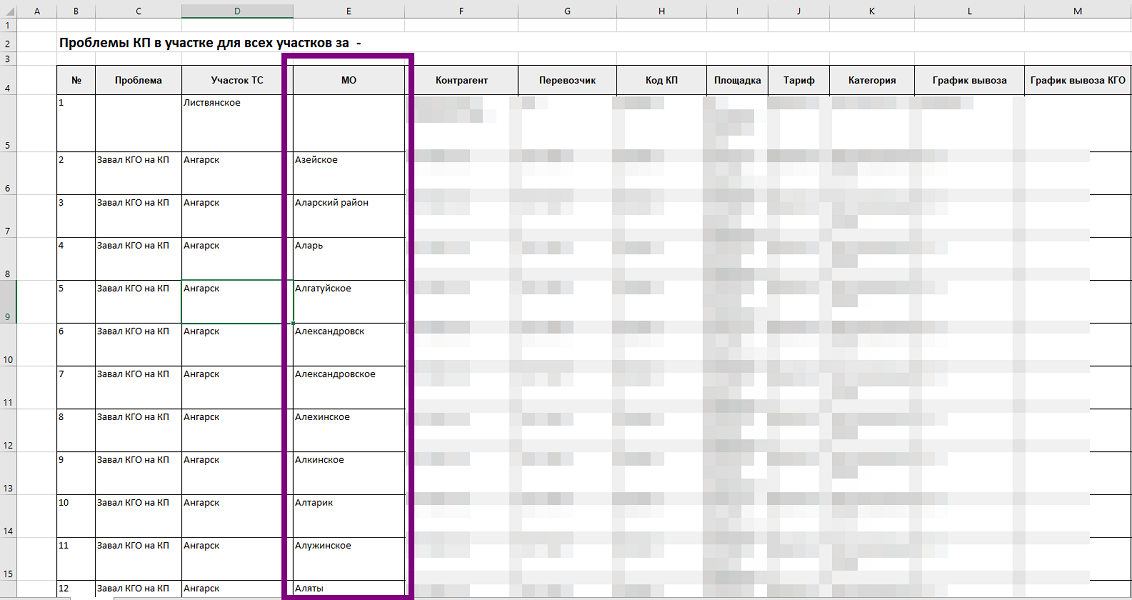Click the Перевозчик header cell
The width and height of the screenshot is (1132, 600).
coord(567,80)
